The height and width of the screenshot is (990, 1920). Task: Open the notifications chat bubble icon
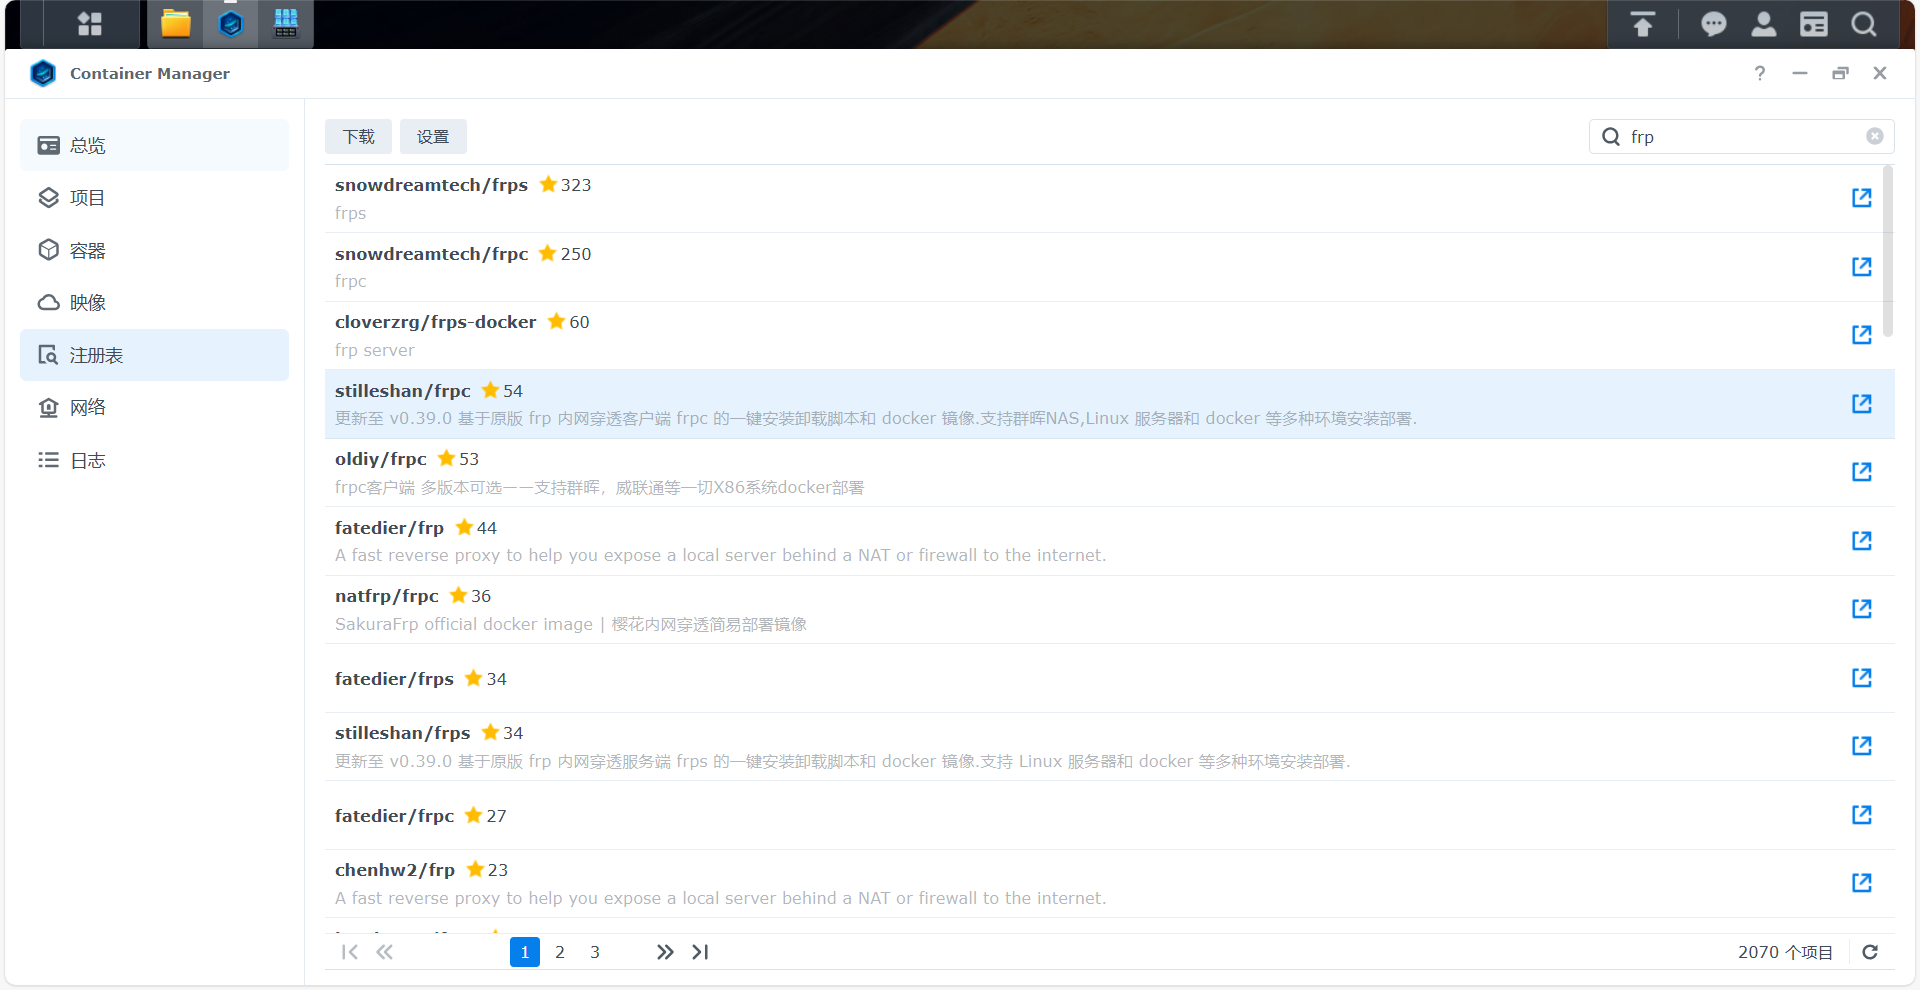(x=1714, y=24)
